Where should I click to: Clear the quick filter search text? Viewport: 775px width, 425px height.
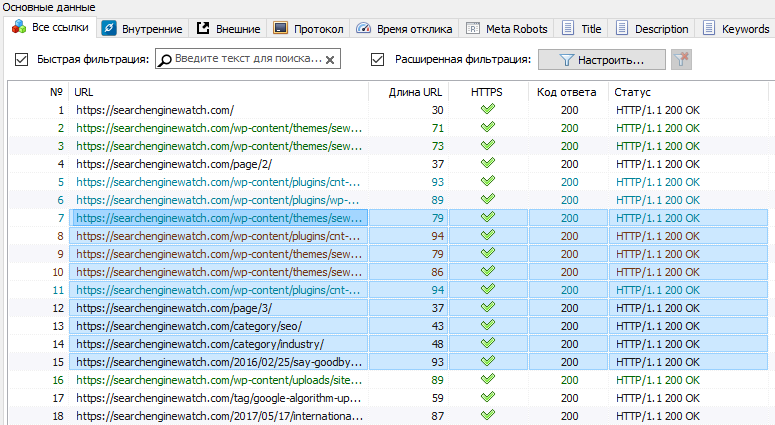(330, 60)
